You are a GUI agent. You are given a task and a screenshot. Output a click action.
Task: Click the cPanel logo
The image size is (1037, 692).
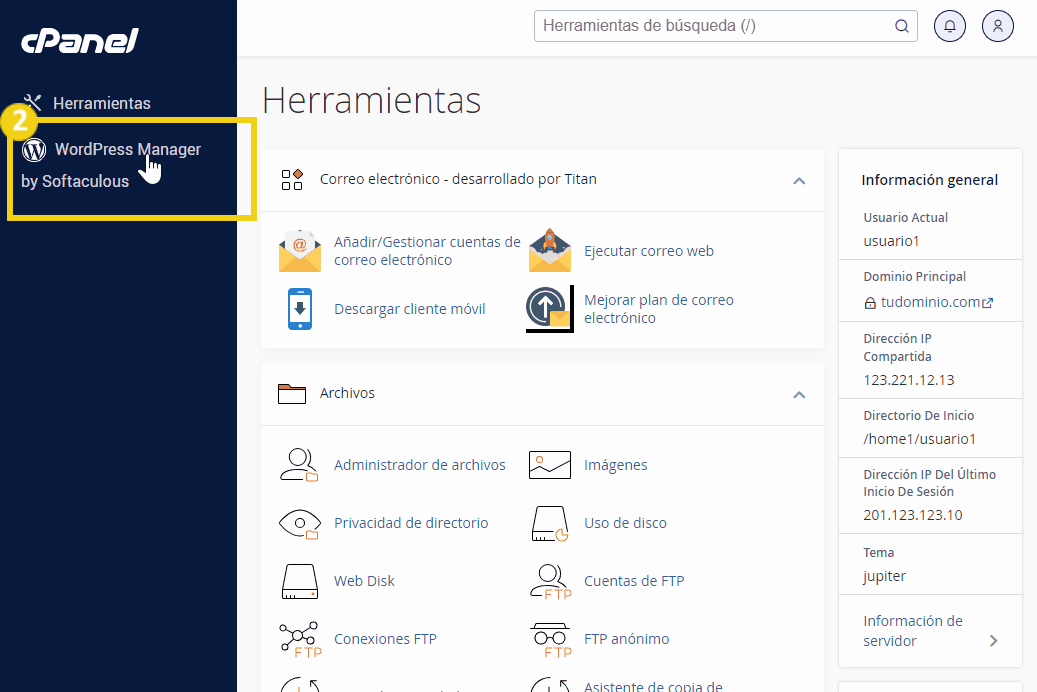[79, 41]
